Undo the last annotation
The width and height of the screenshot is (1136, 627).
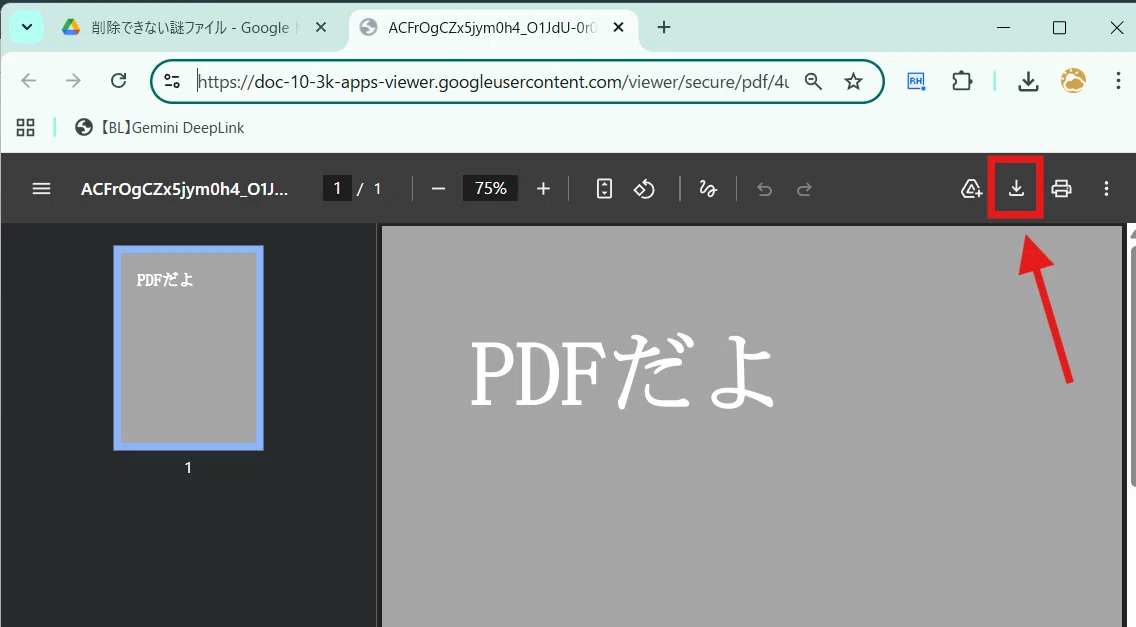764,188
